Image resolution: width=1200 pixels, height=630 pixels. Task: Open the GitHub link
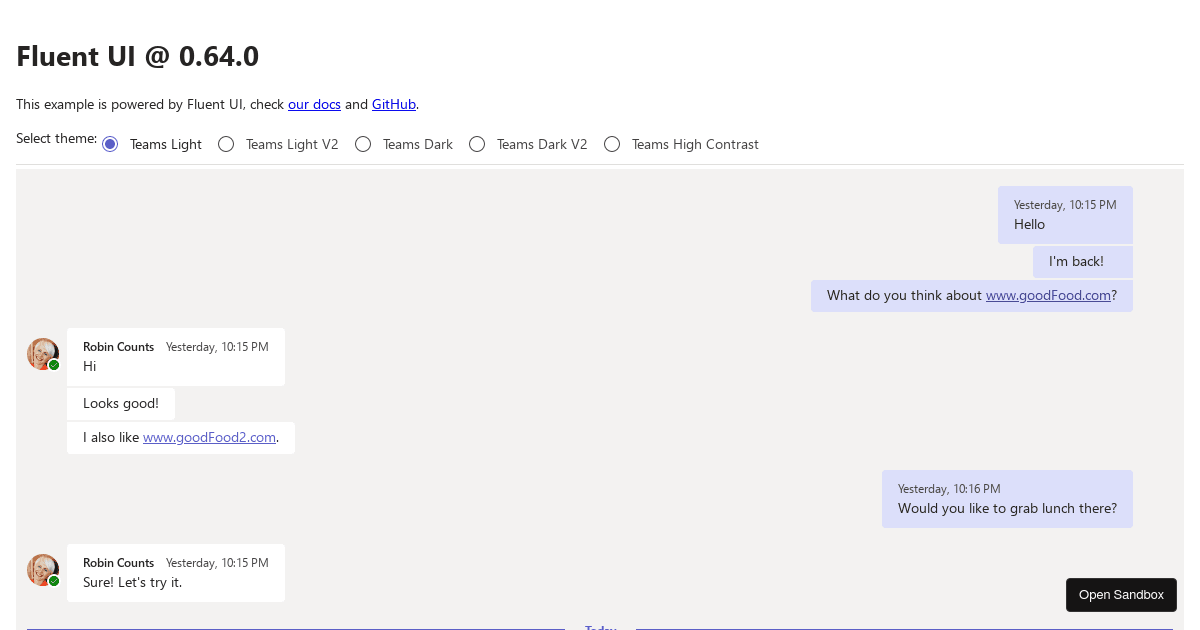tap(393, 104)
